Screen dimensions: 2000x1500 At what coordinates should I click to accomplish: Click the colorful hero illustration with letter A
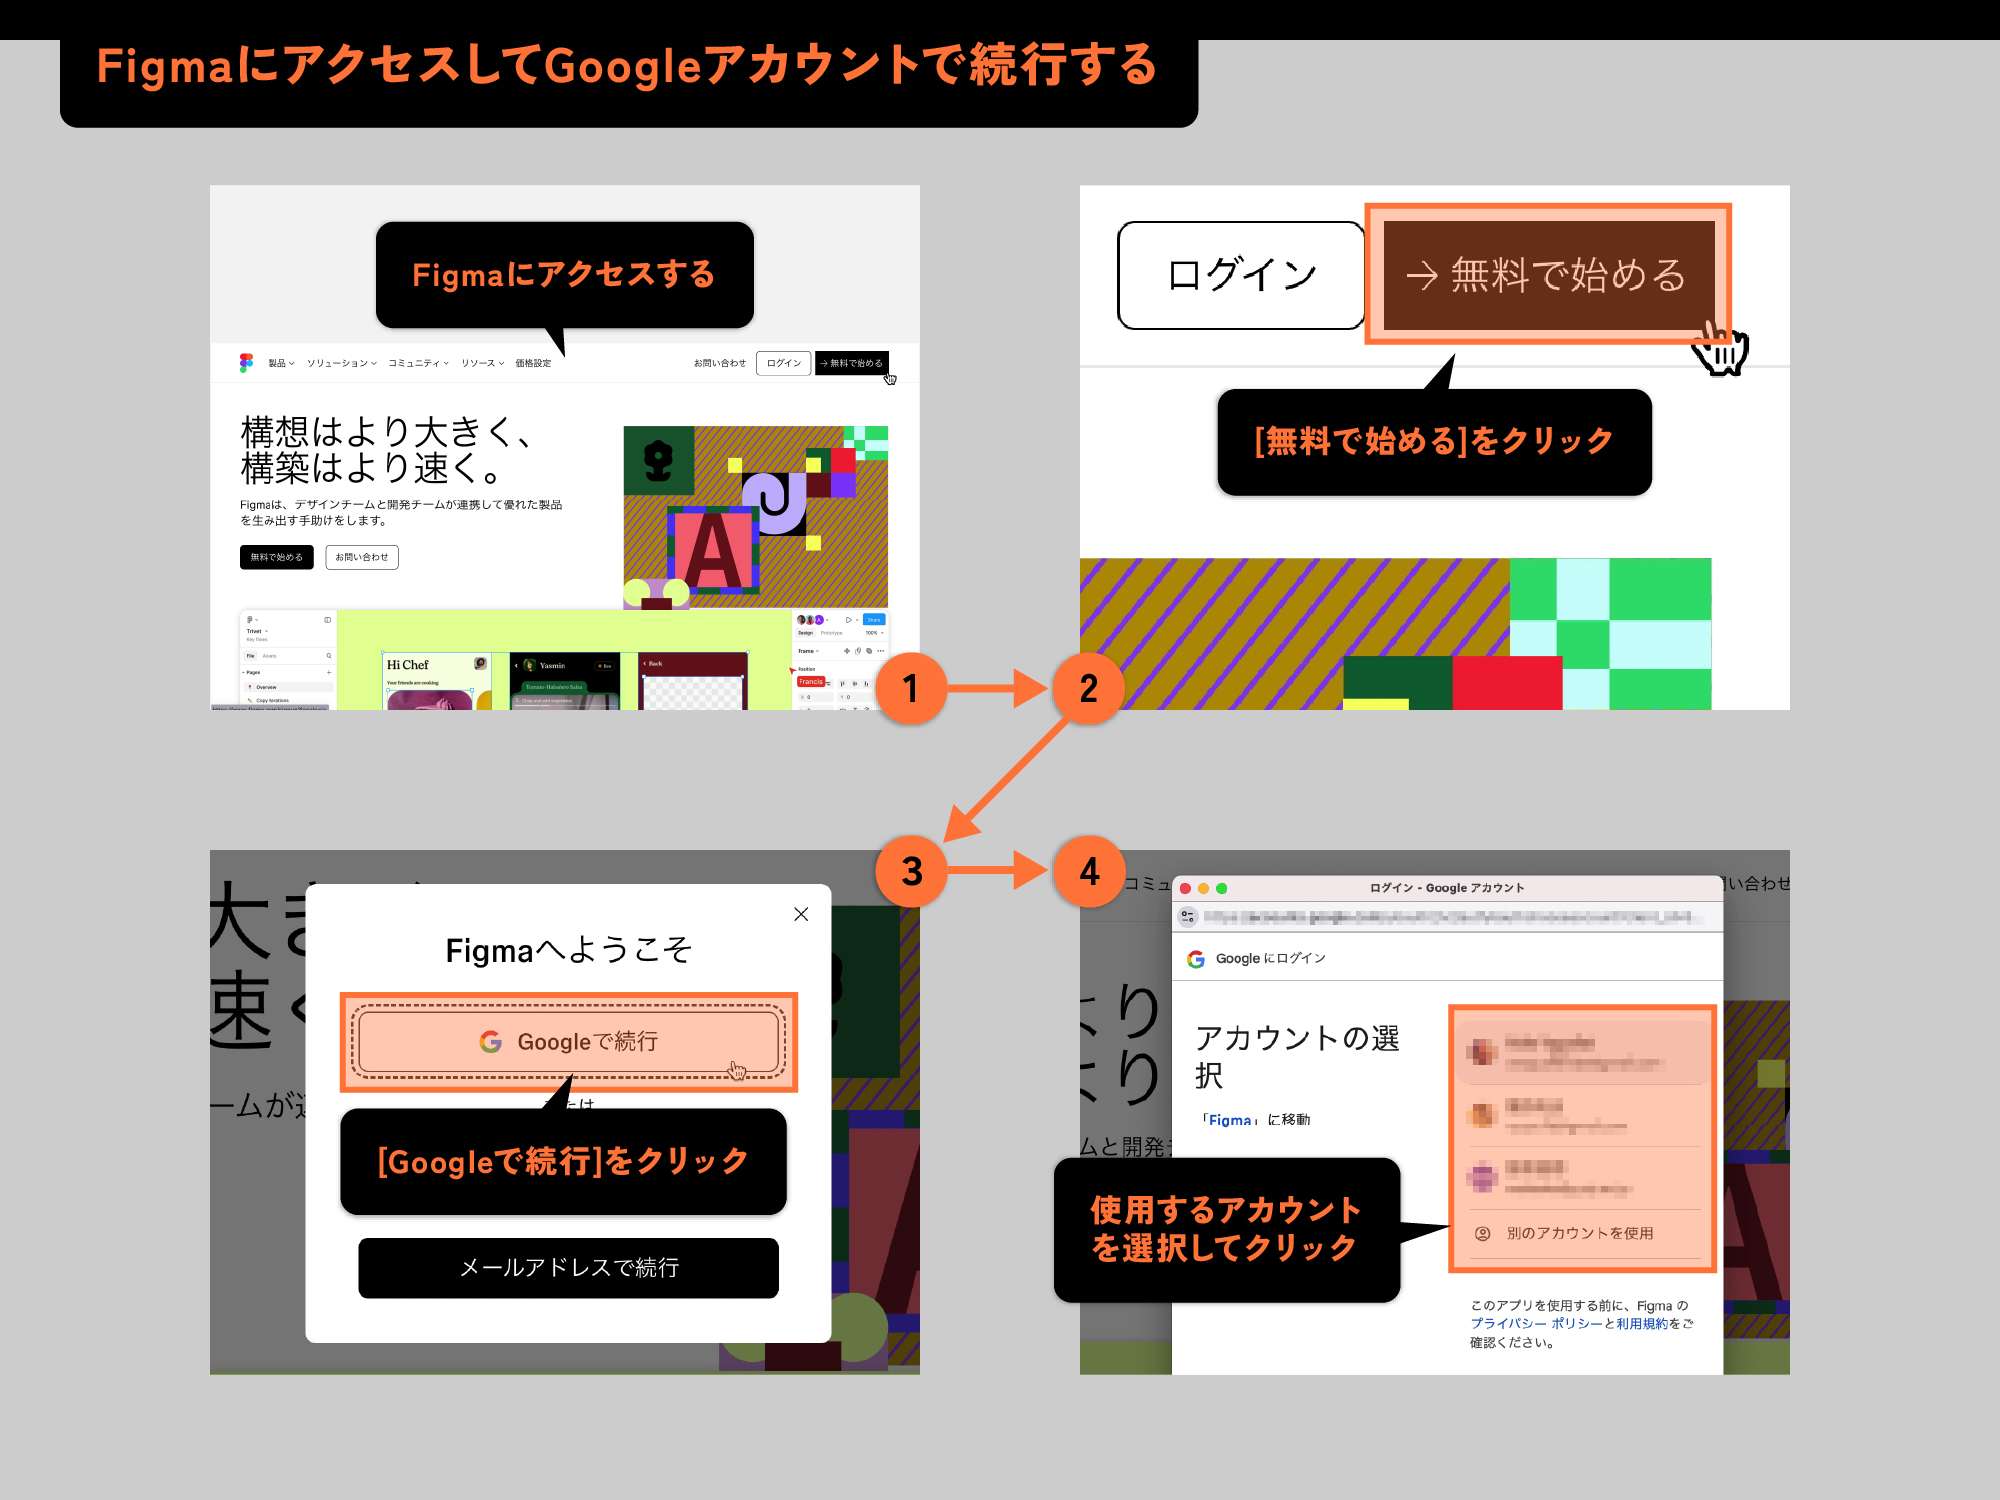coord(755,517)
